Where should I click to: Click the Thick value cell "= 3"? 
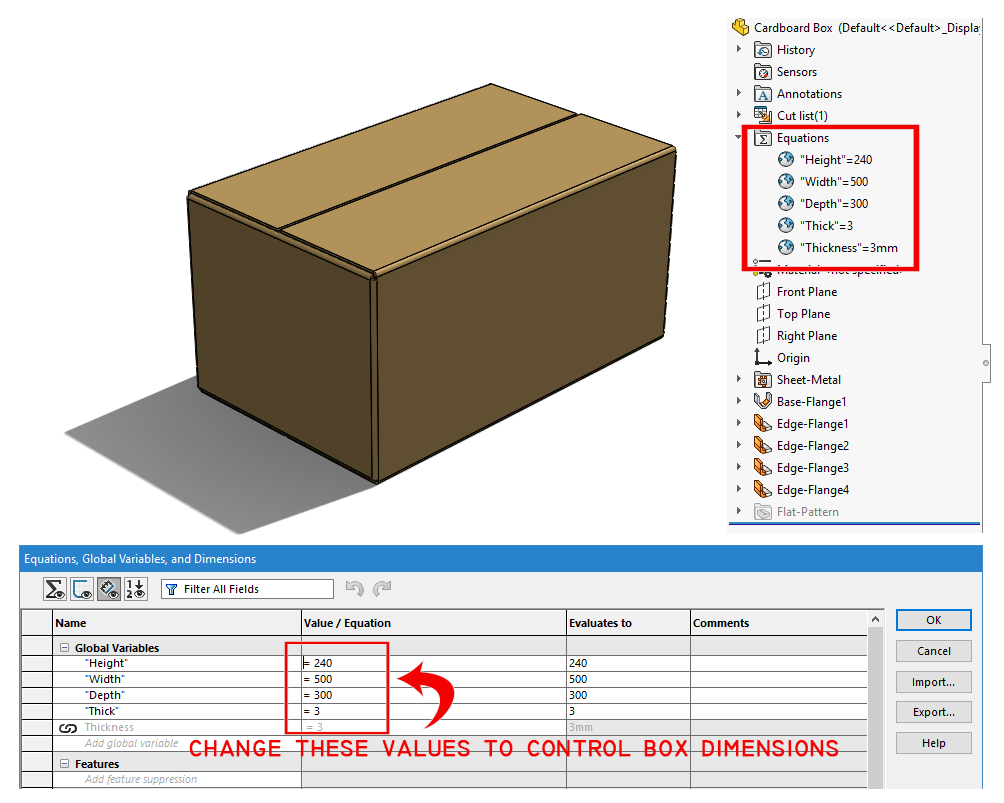click(433, 711)
